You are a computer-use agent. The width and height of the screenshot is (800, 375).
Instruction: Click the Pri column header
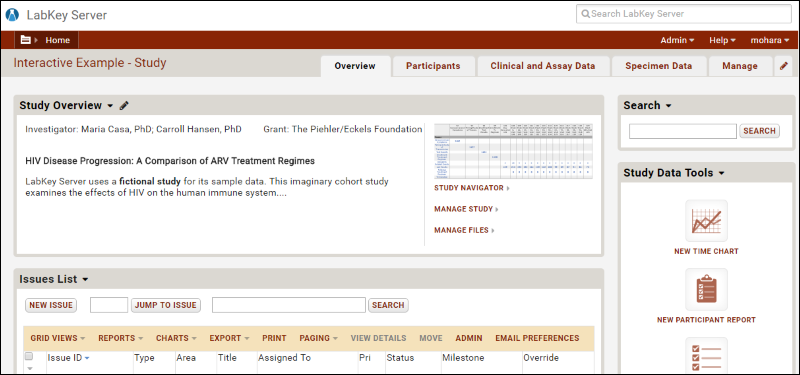pos(365,358)
